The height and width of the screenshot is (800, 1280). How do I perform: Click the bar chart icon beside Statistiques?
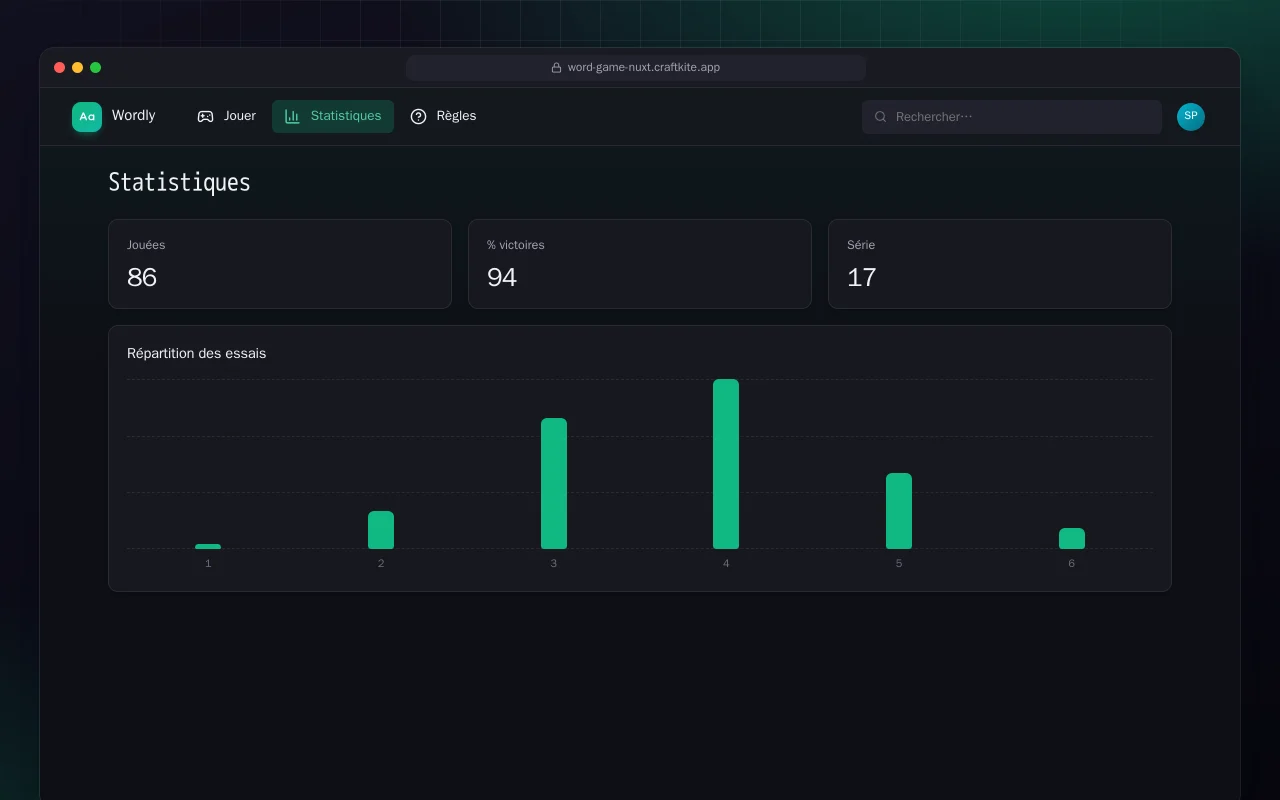[292, 117]
